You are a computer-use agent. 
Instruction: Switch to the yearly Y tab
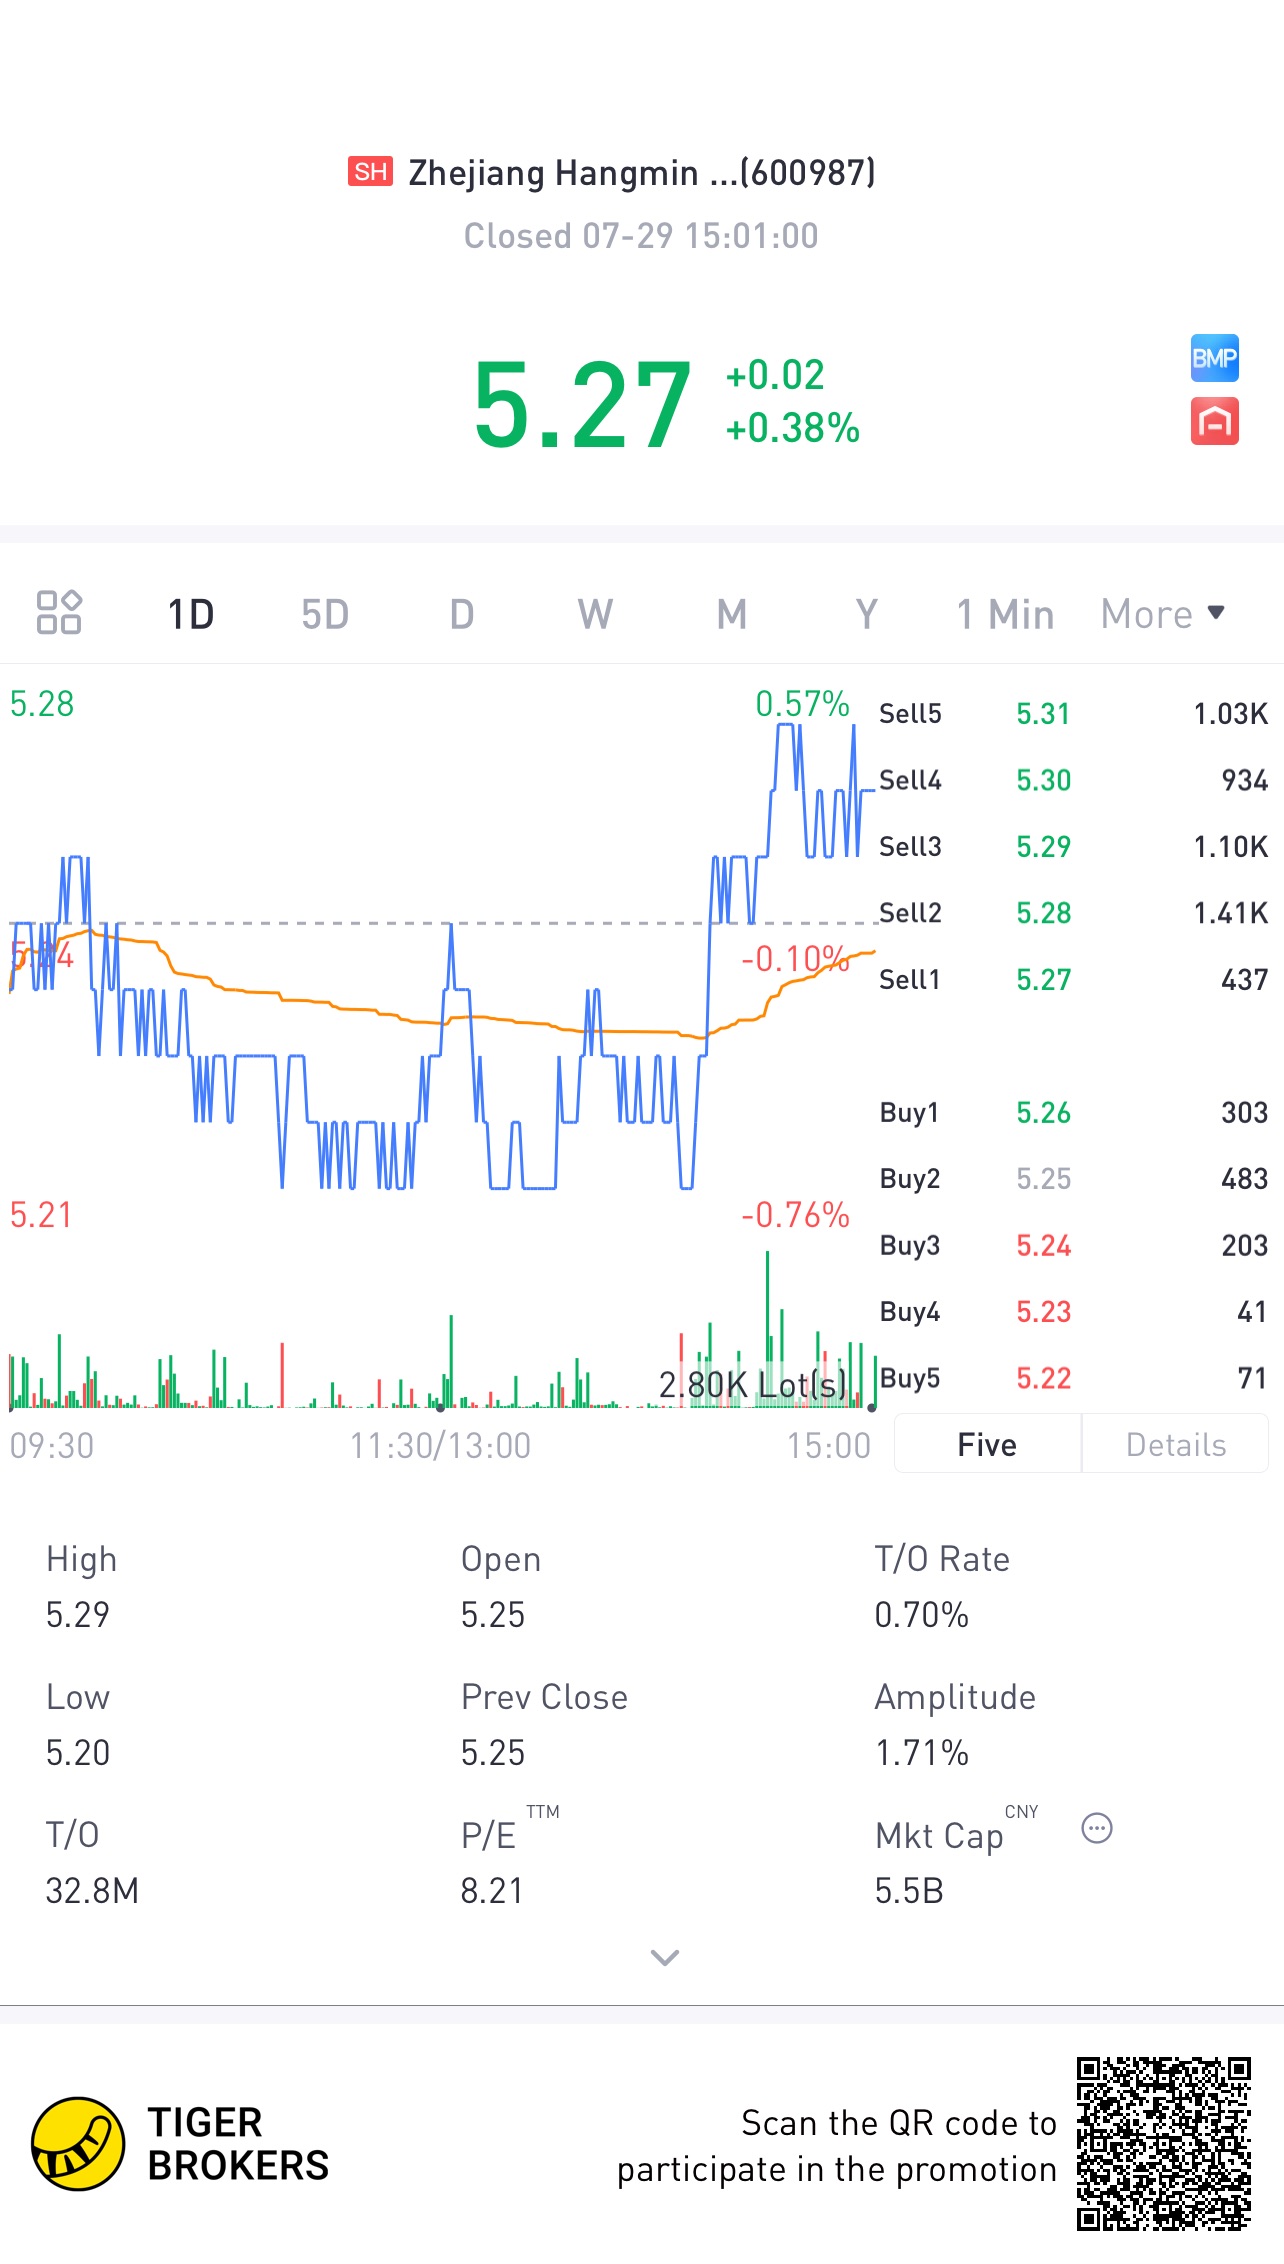866,614
